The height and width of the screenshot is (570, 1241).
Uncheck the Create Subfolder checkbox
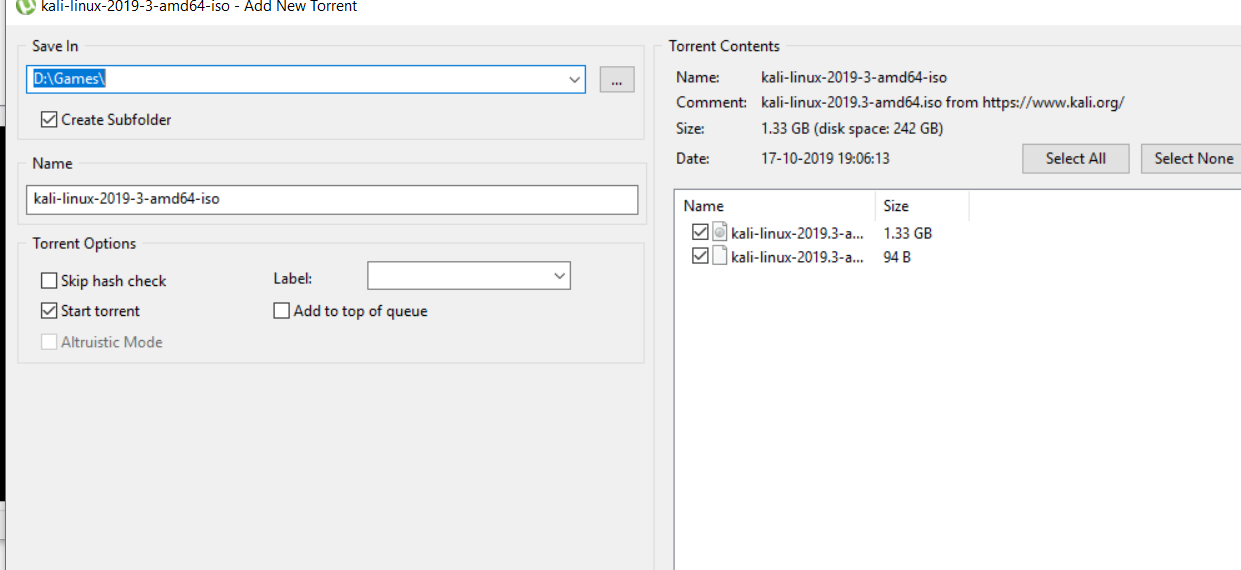coord(49,120)
